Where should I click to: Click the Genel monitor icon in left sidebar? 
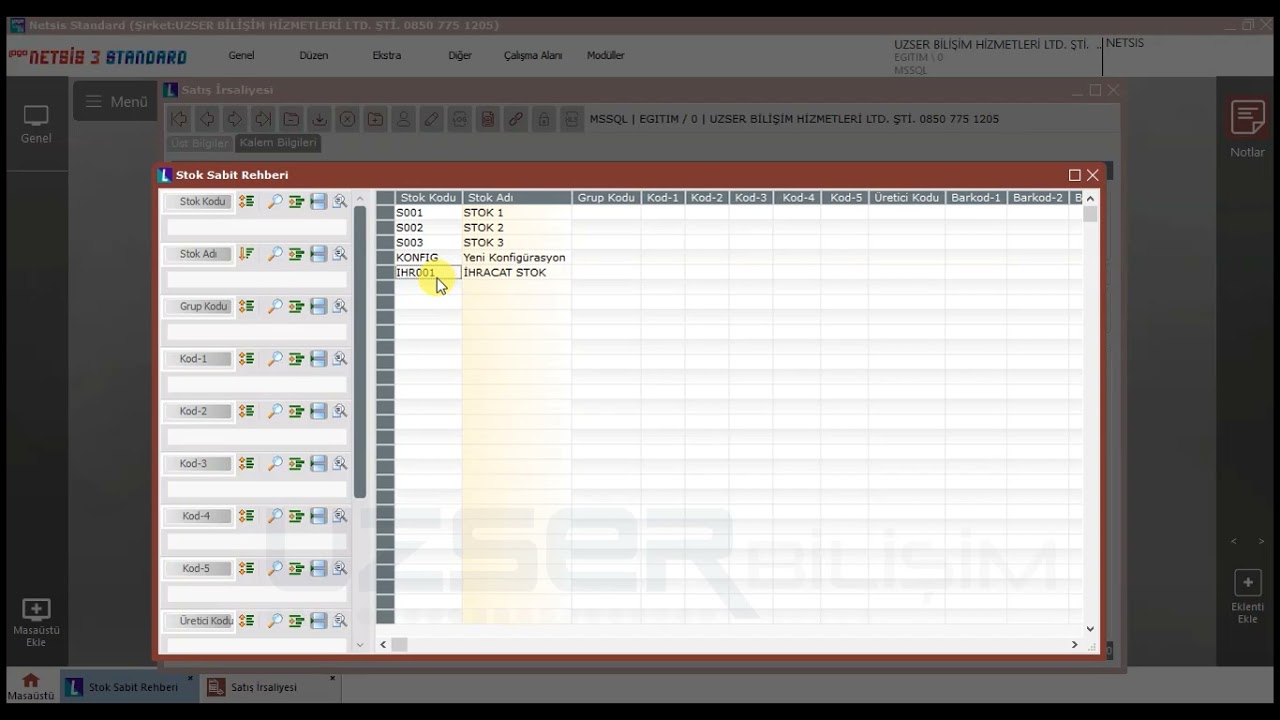tap(36, 116)
